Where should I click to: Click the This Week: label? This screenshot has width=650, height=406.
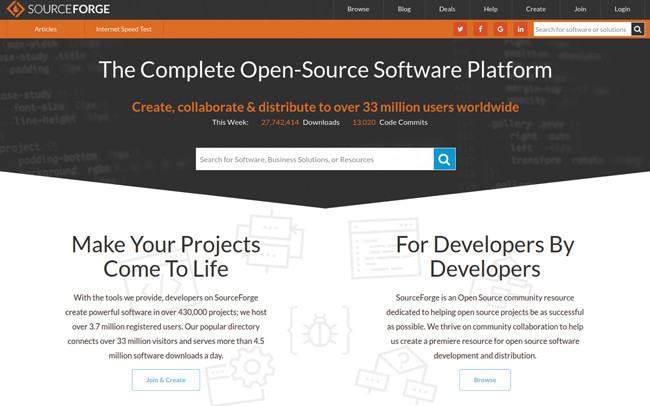point(230,122)
